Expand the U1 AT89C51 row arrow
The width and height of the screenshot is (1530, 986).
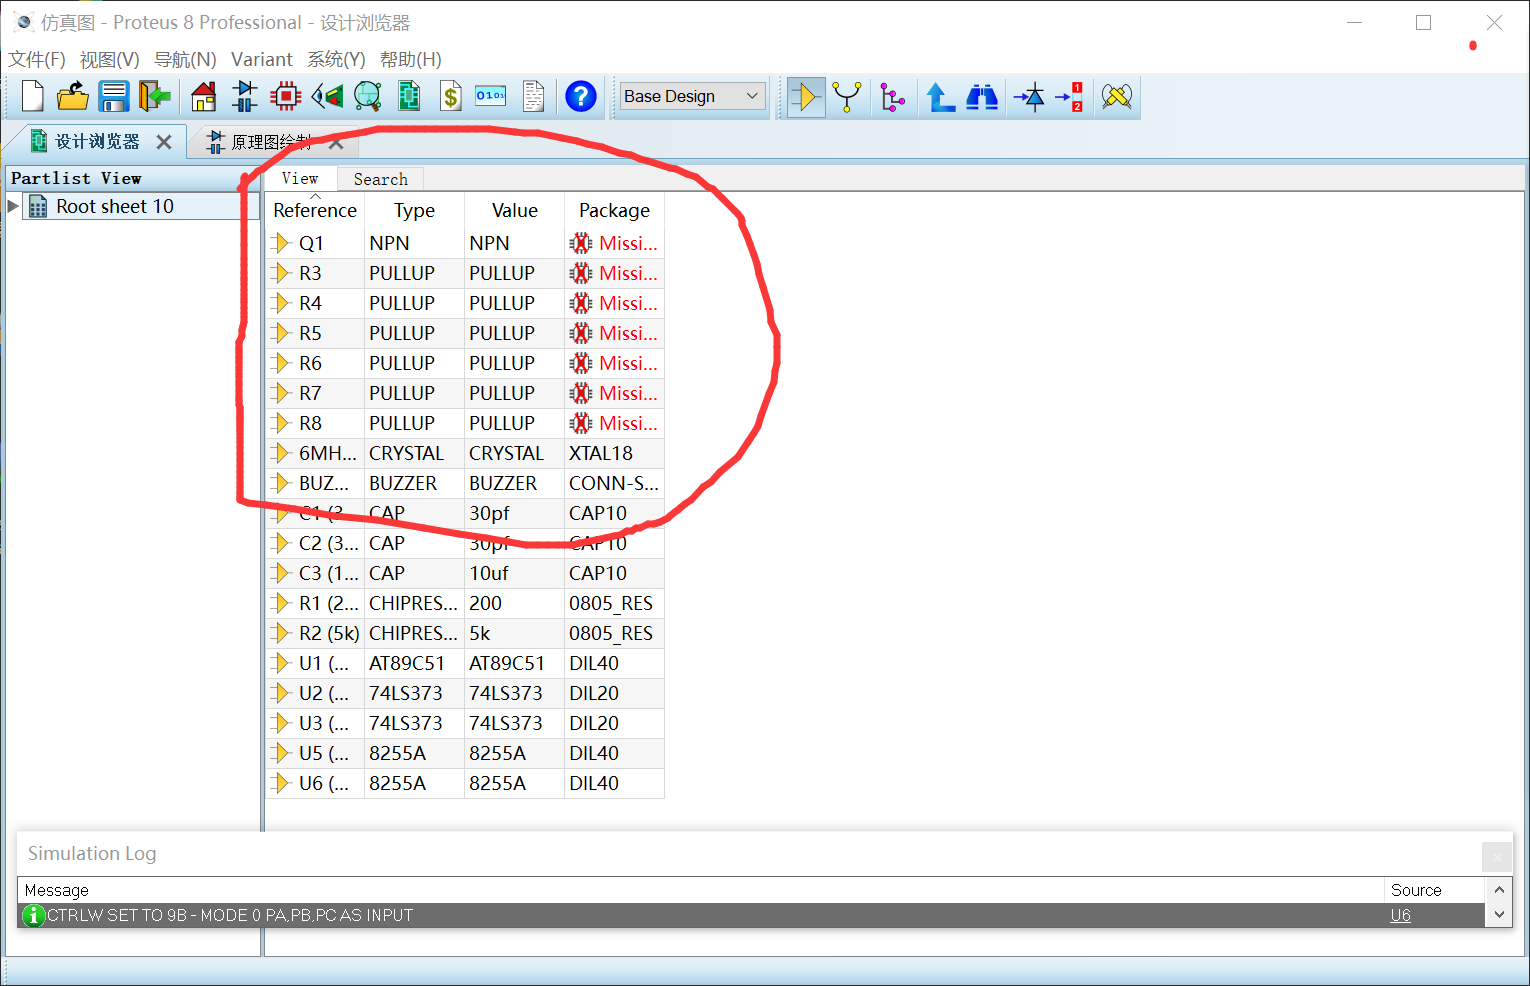pyautogui.click(x=281, y=663)
